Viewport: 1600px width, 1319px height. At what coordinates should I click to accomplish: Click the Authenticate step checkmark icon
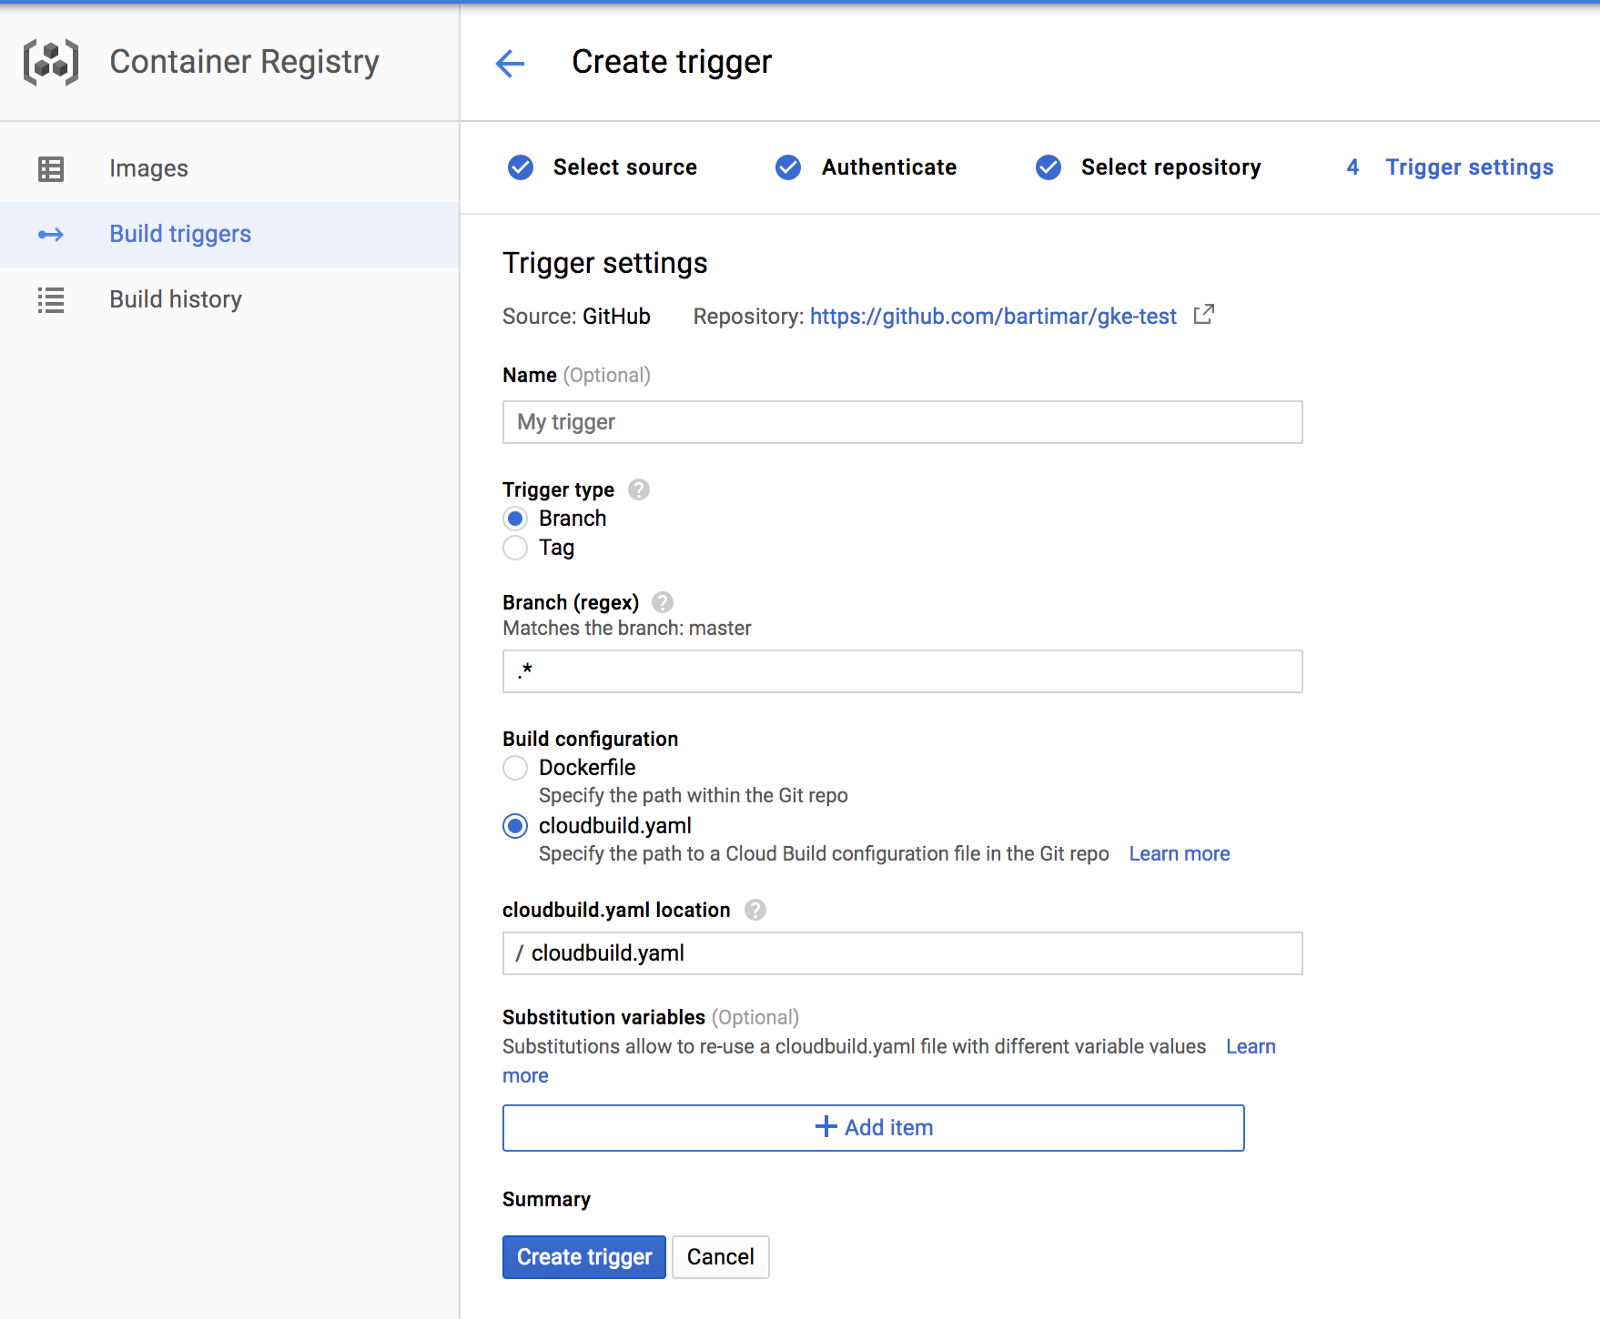pos(788,168)
